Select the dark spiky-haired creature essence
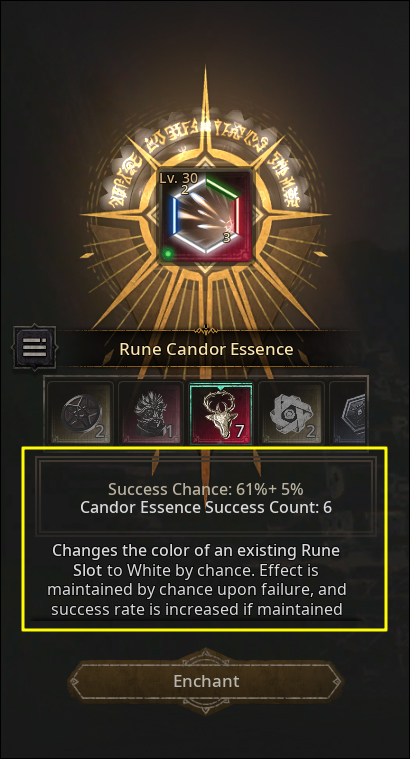 pos(151,413)
